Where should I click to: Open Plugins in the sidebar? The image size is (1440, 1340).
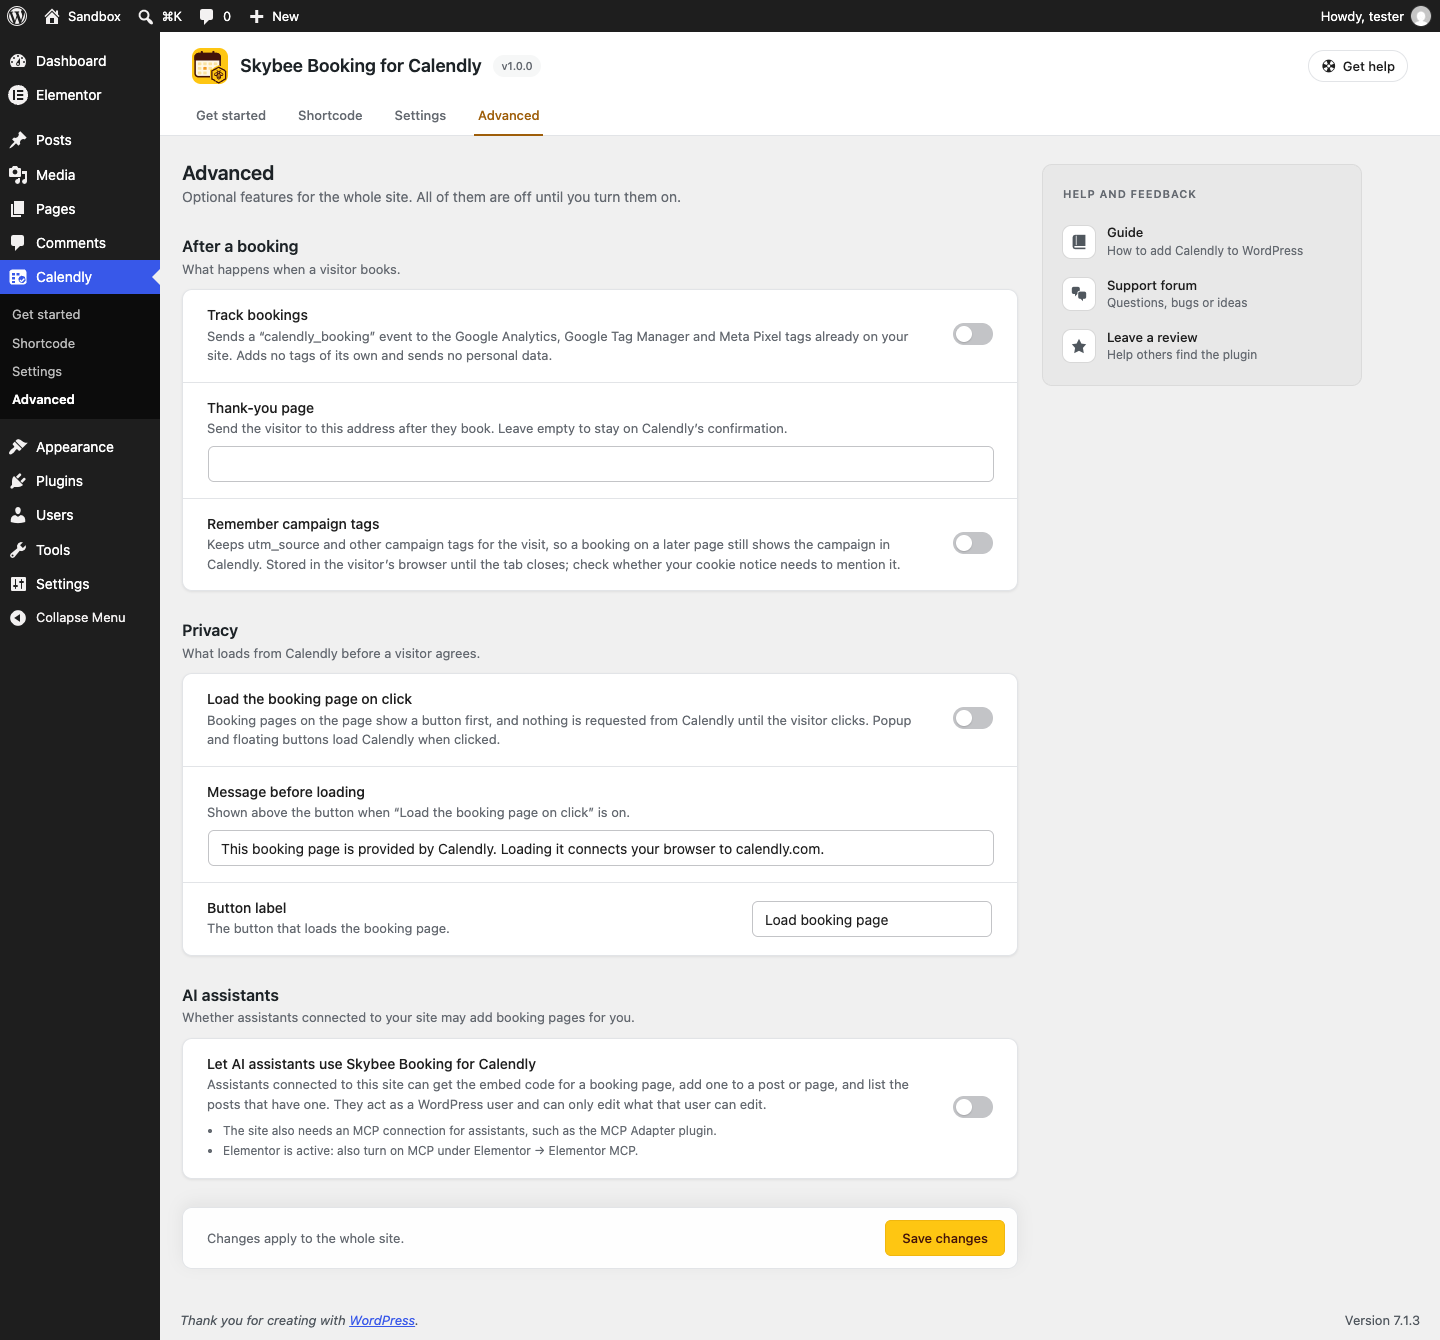[80, 481]
